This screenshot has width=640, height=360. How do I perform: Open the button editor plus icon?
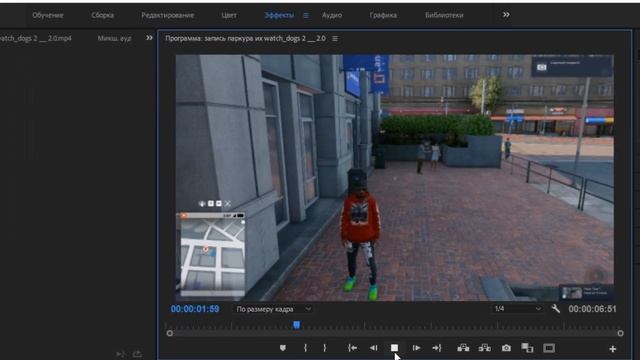(612, 349)
